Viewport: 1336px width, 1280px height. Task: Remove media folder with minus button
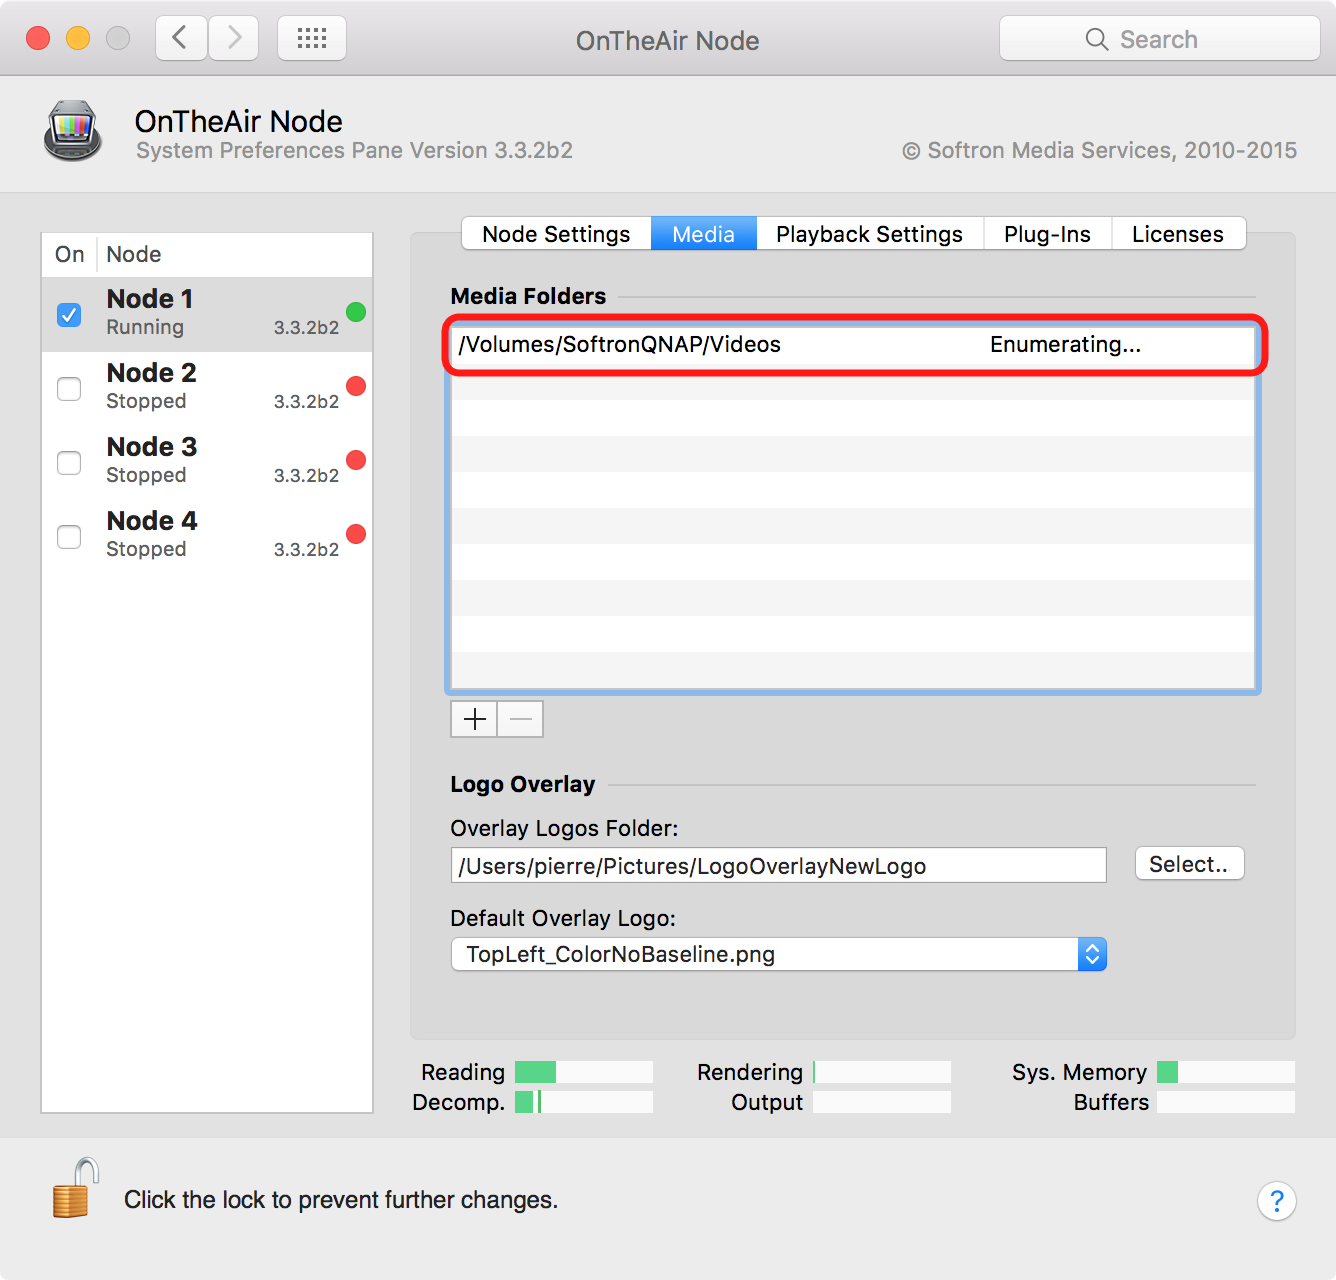point(521,719)
